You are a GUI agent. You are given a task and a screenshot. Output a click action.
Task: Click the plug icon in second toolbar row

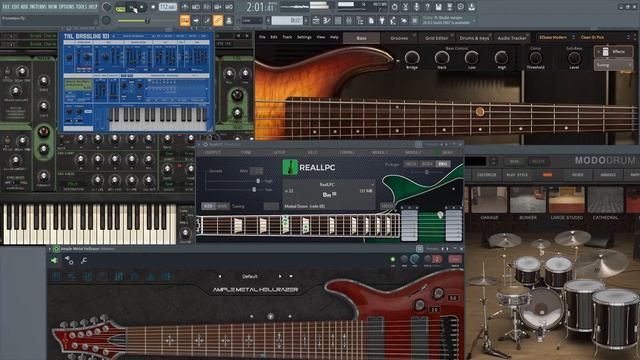(x=382, y=20)
